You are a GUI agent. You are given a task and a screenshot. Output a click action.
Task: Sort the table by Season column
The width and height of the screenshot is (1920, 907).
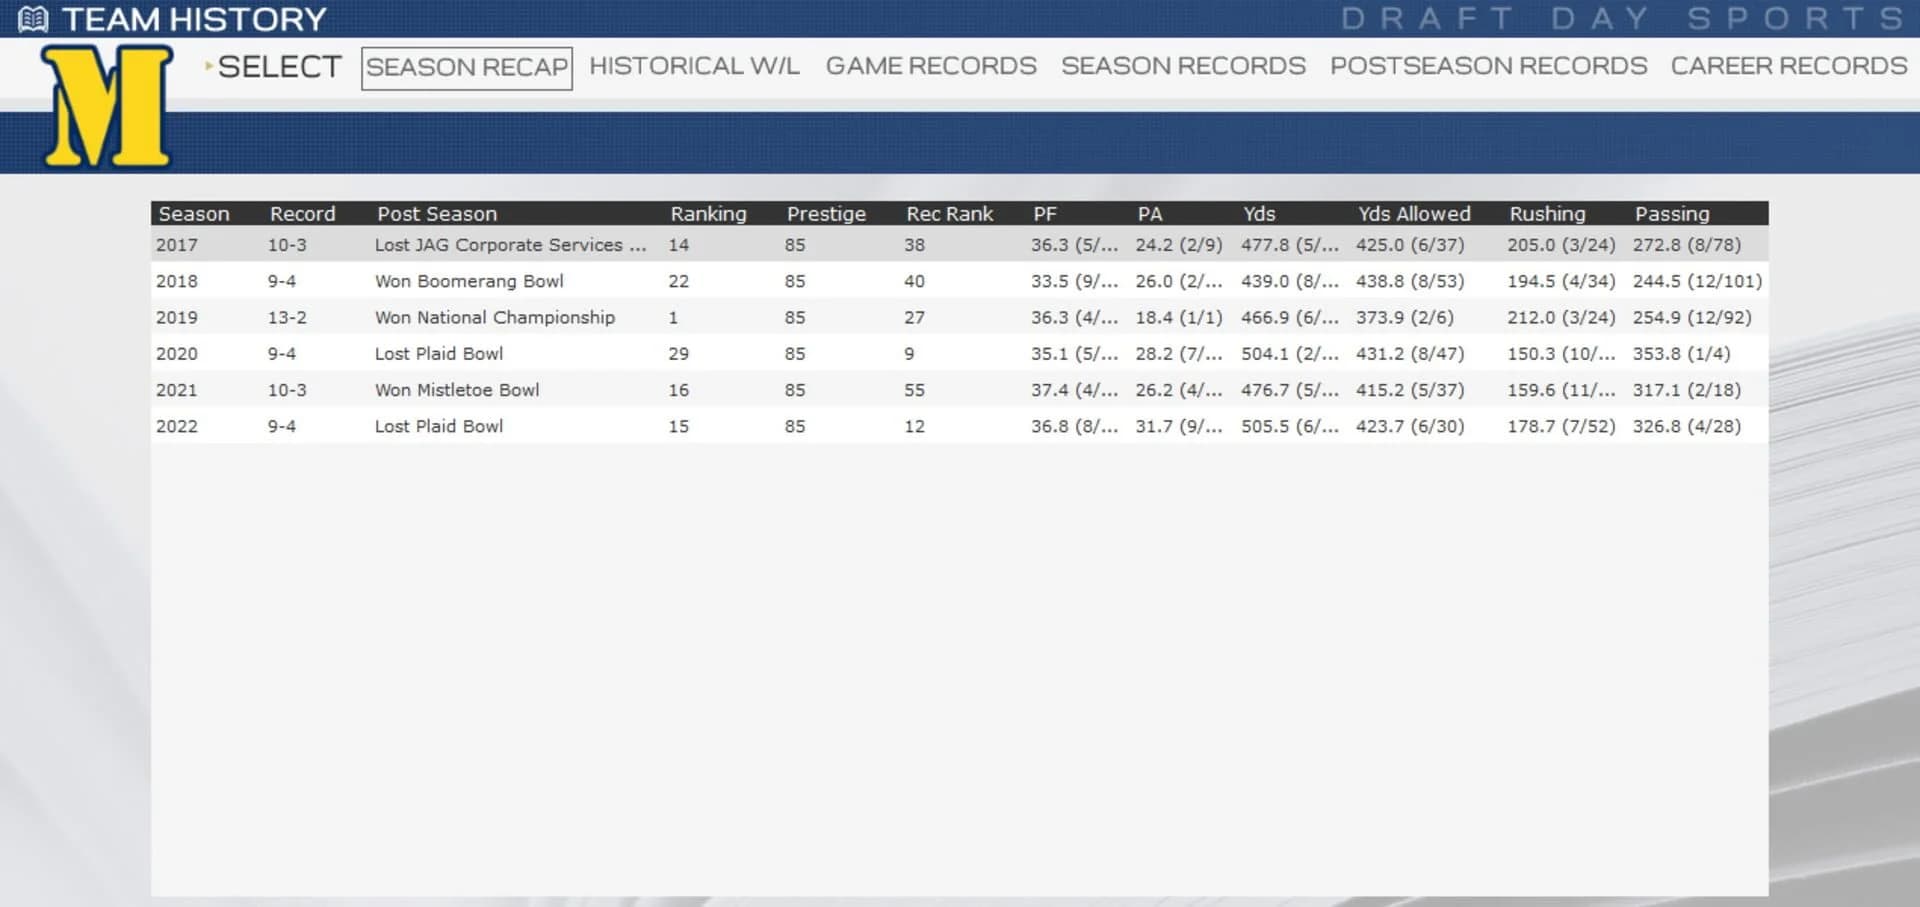pos(194,213)
